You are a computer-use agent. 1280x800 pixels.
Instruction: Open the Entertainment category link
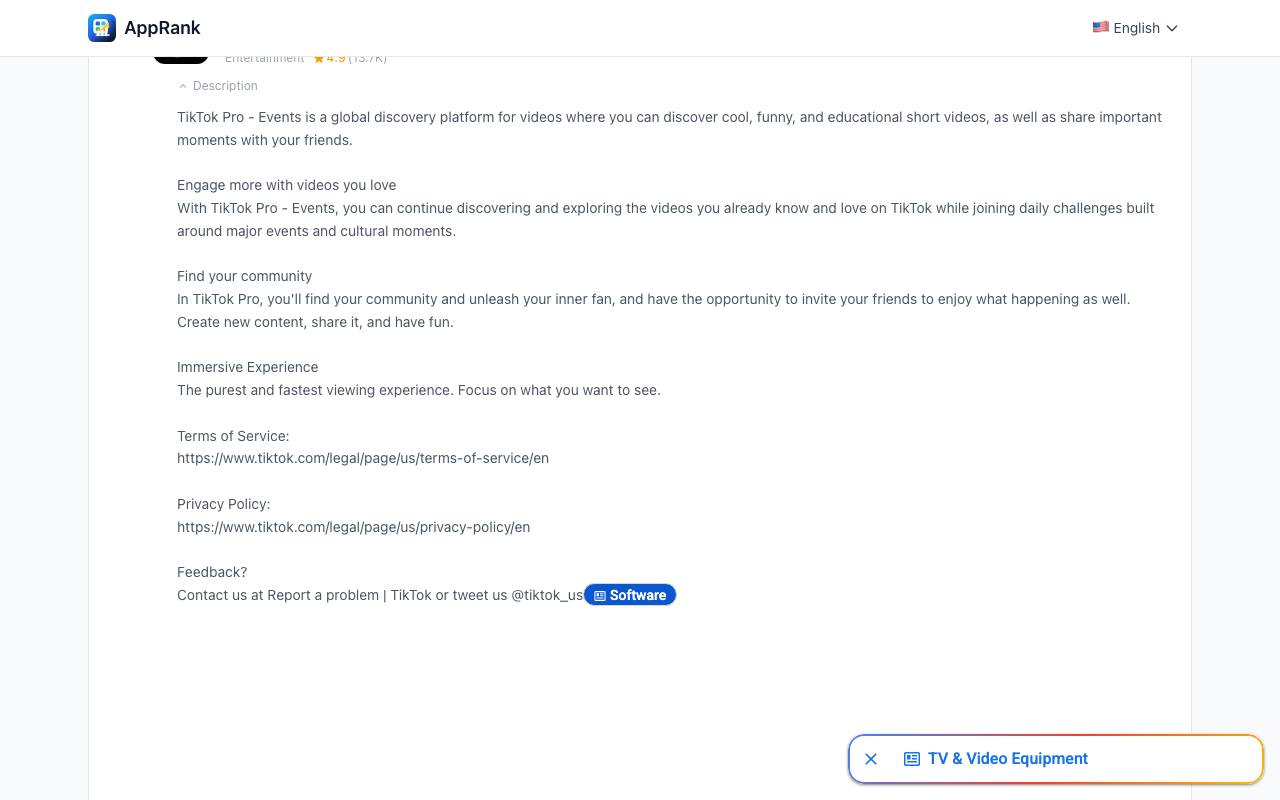264,59
